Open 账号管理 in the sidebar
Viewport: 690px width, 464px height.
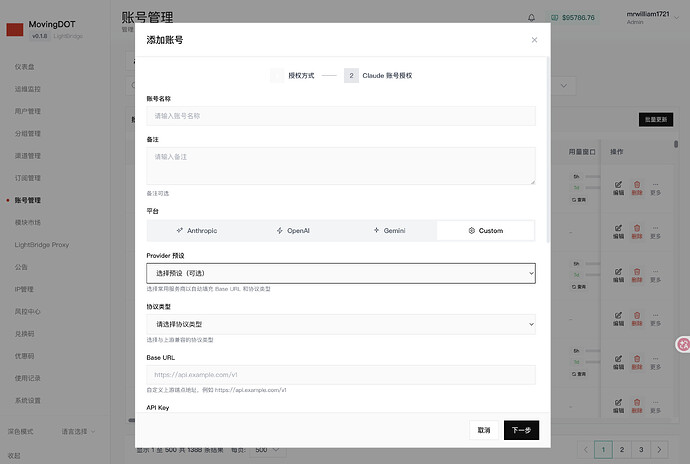coord(28,200)
